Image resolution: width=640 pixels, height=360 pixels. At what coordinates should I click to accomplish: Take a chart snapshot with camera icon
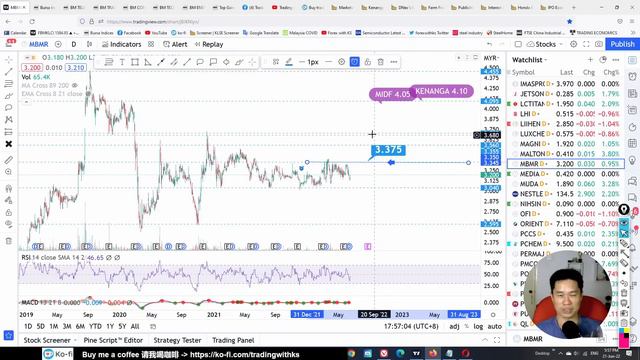click(x=598, y=44)
